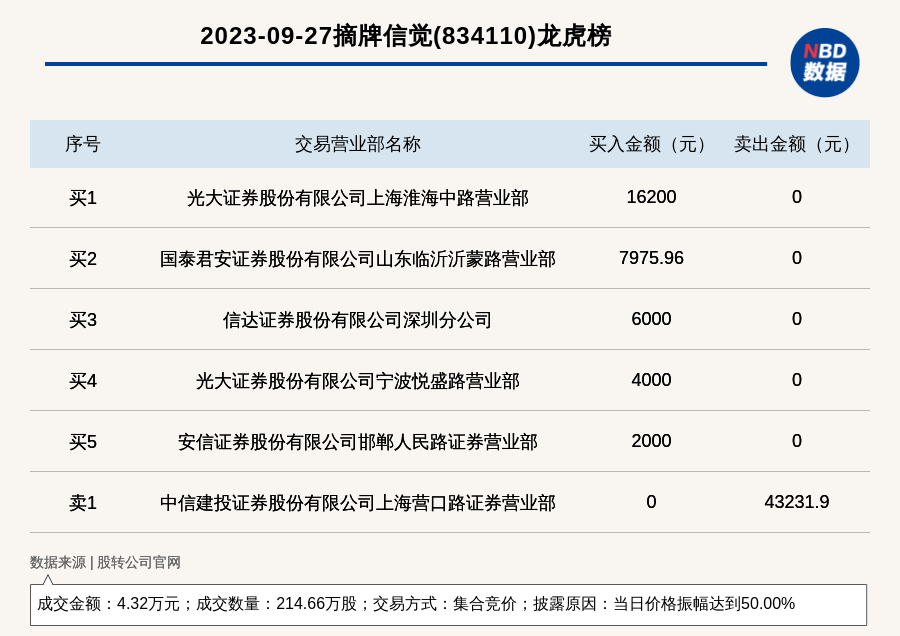Click the 买2 row label
900x636 pixels.
(83, 259)
